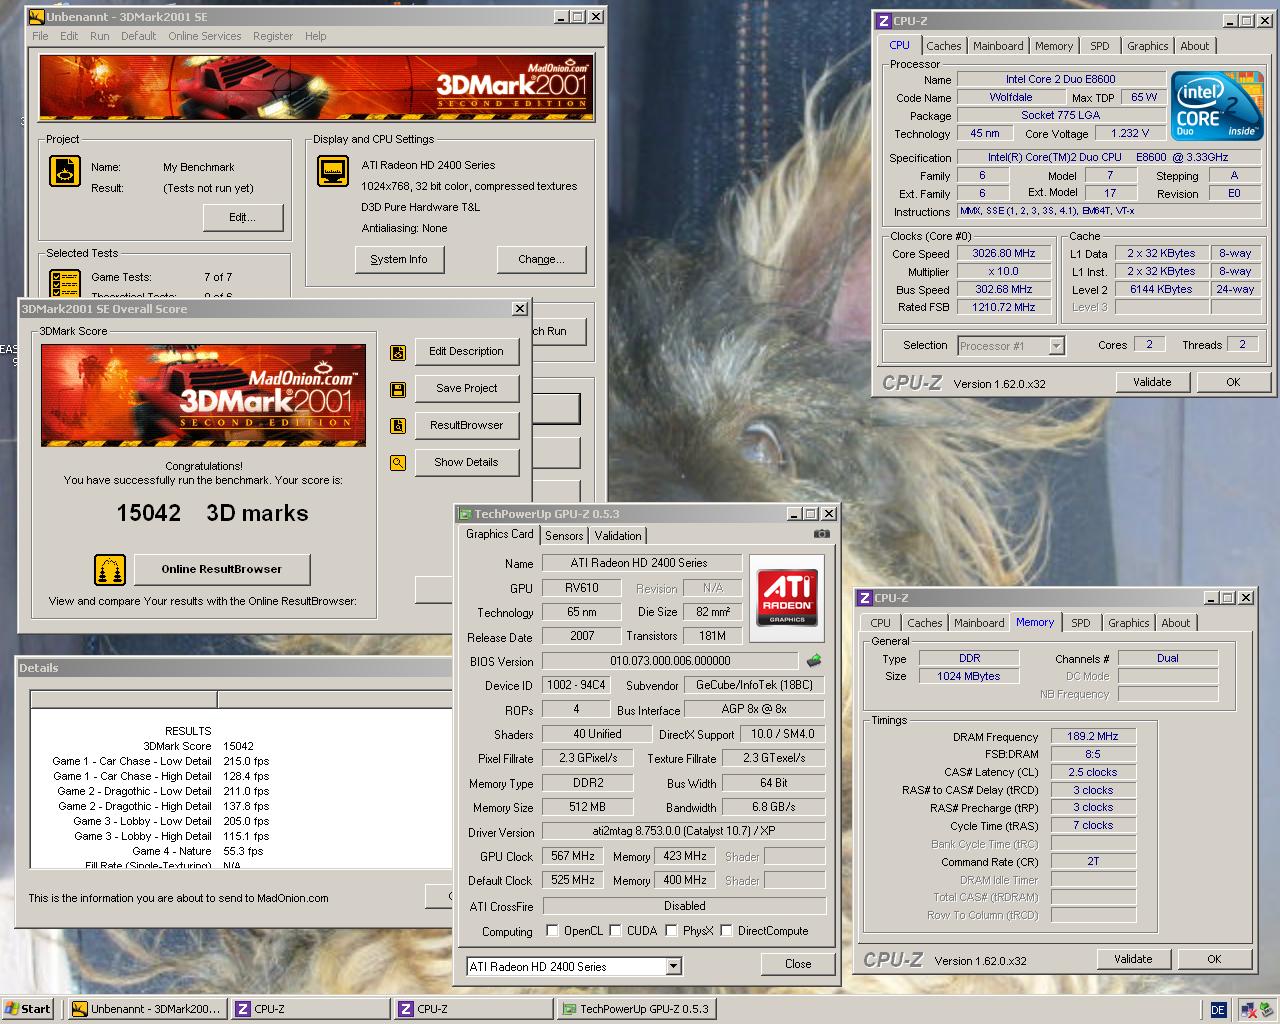The image size is (1280, 1024).
Task: Switch to the Sensors tab in GPU-Z
Action: [x=564, y=536]
